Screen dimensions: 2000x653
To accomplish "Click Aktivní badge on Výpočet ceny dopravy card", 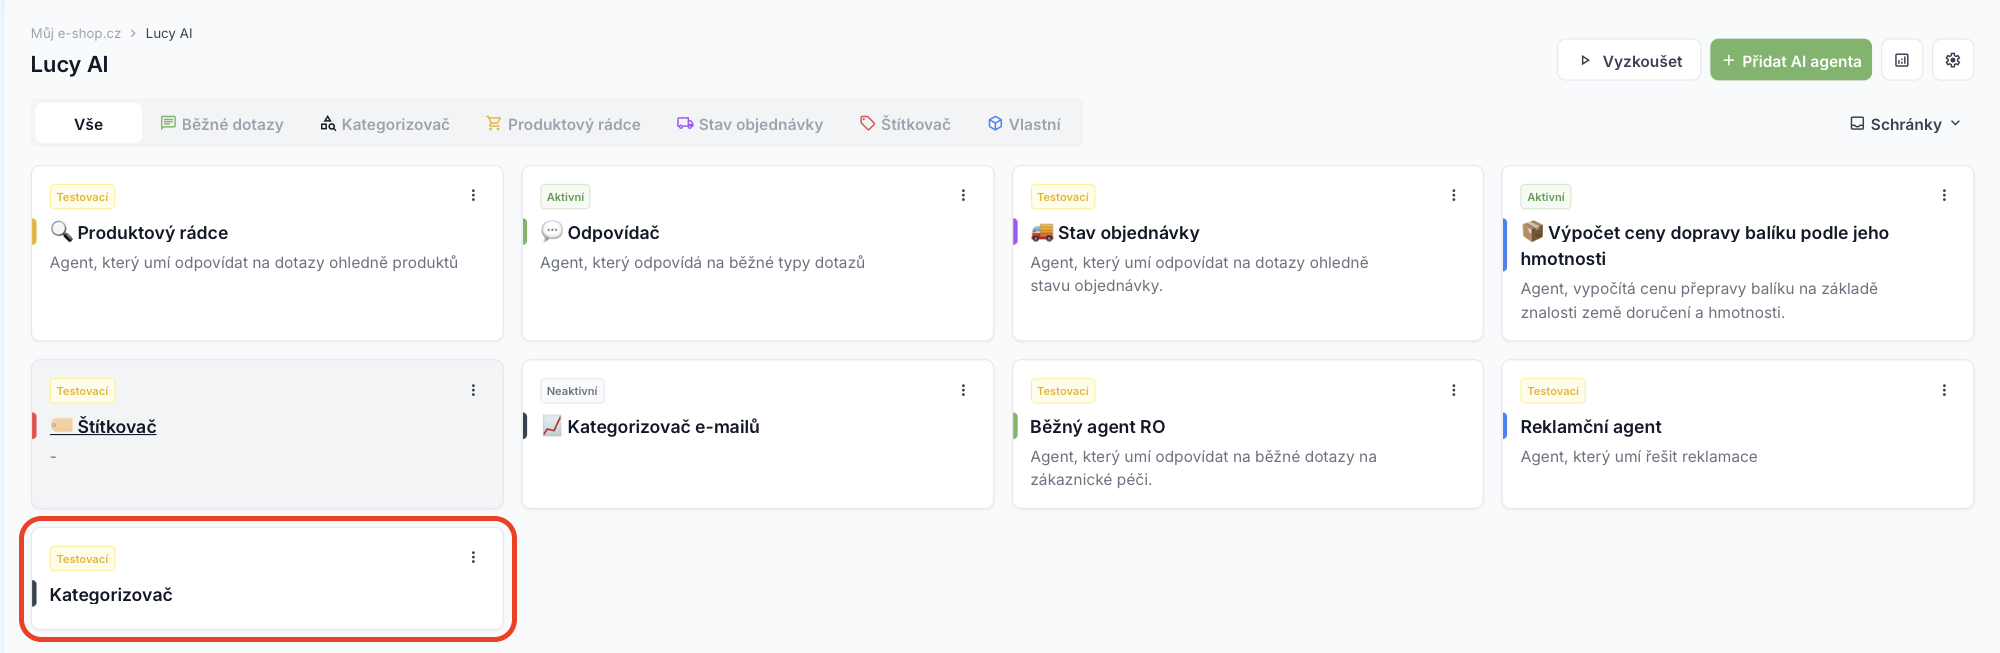I will 1546,197.
